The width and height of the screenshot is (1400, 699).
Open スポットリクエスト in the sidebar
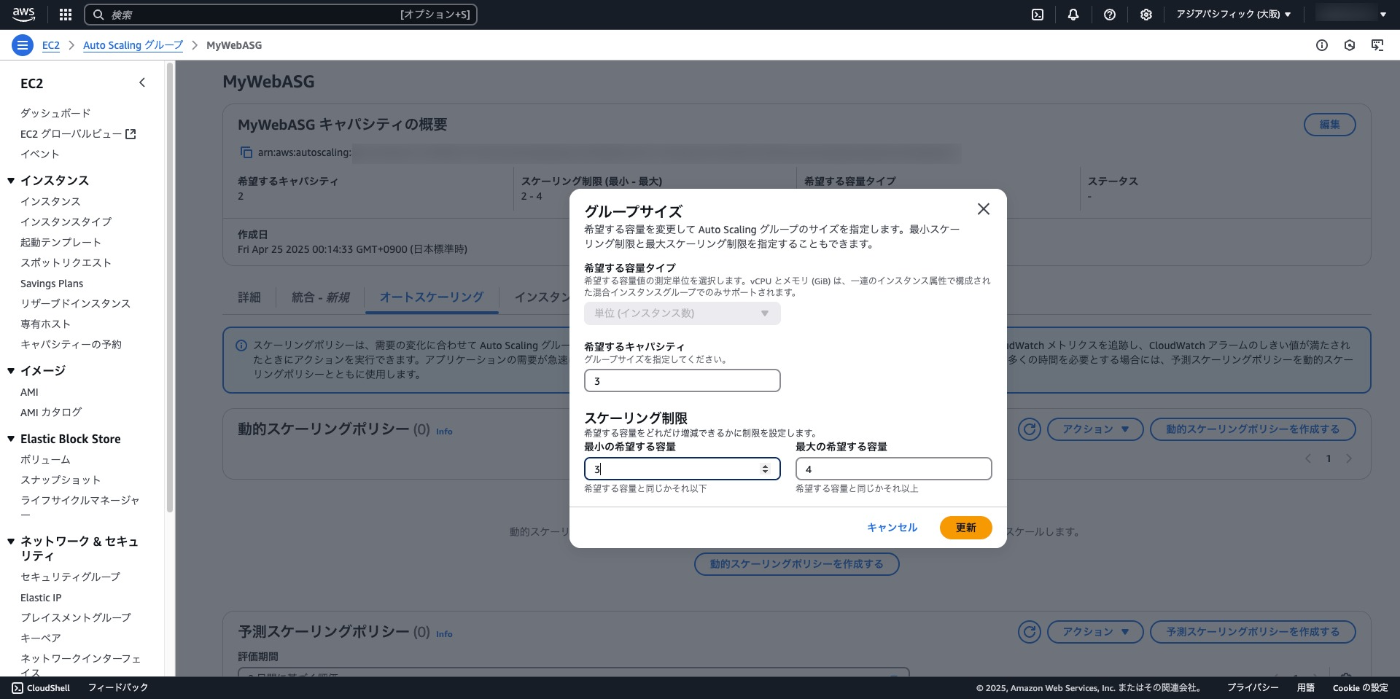click(66, 263)
